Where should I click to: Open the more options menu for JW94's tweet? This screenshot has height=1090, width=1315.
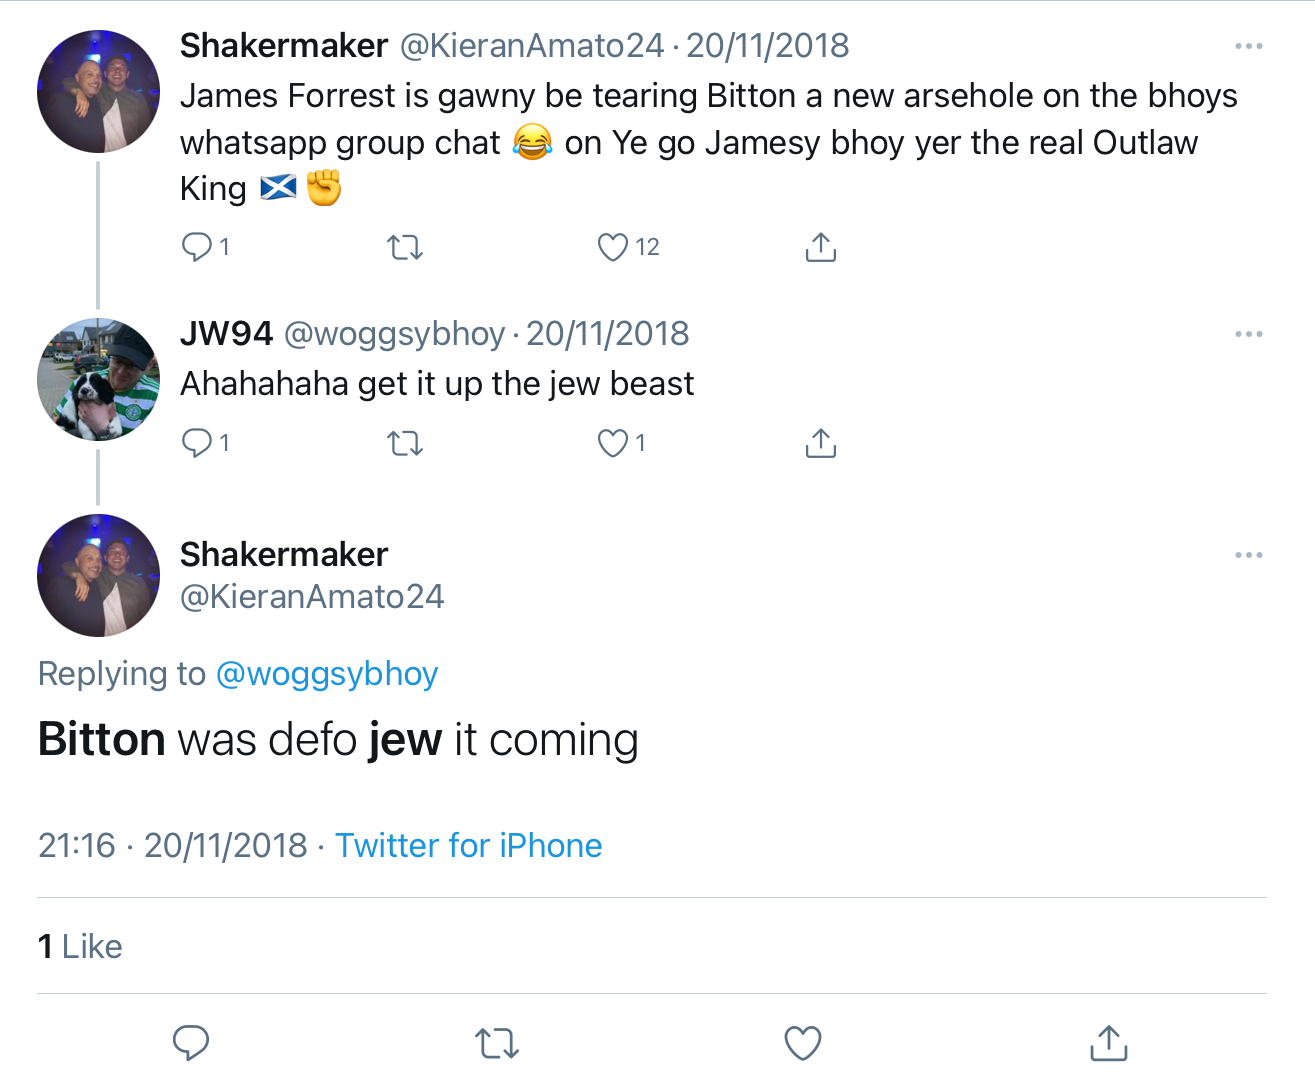click(x=1248, y=334)
